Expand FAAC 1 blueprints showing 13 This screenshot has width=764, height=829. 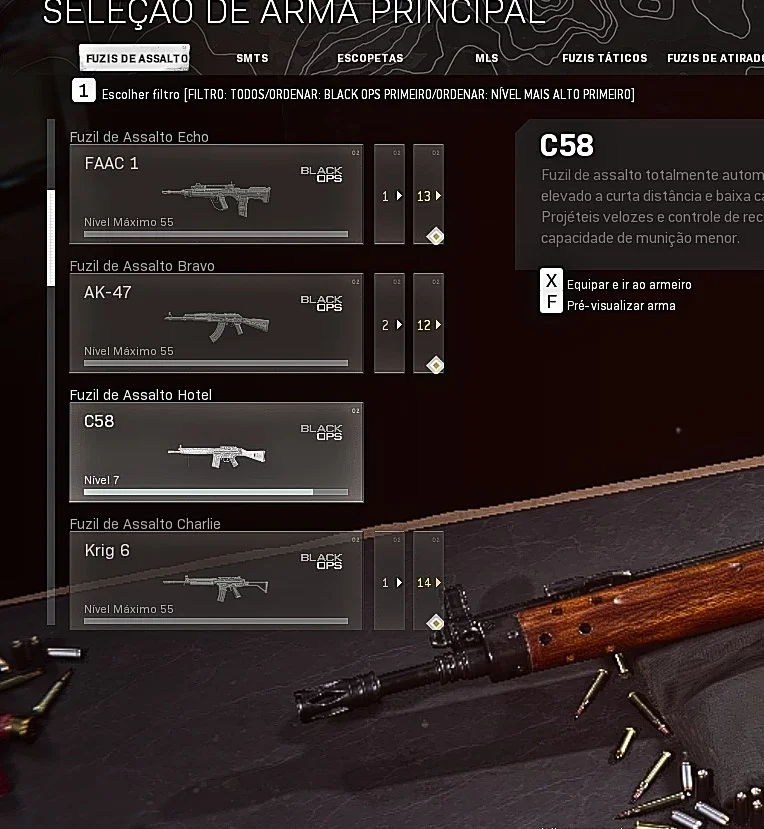428,194
